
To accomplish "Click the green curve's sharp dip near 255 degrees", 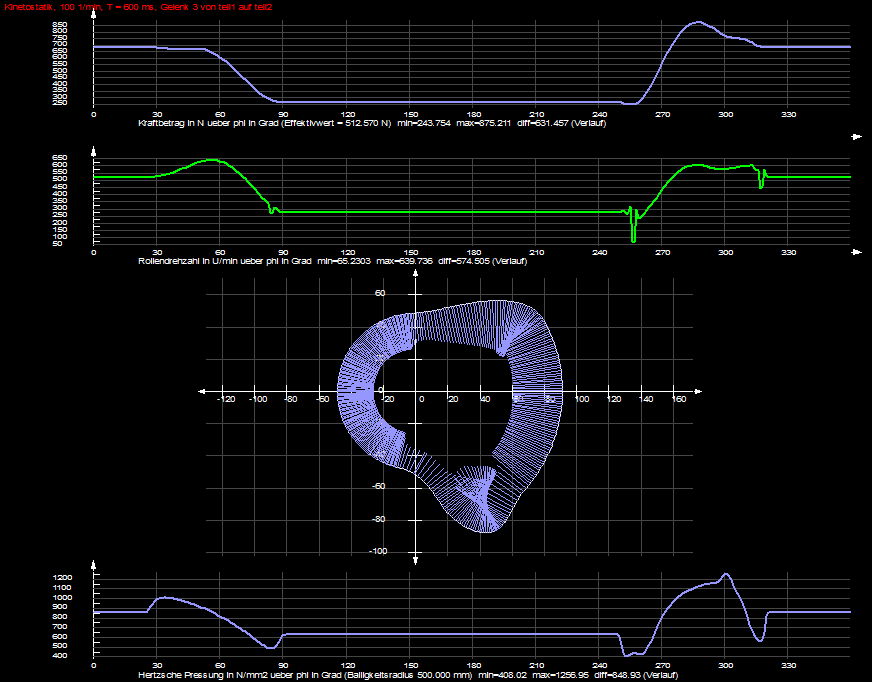I will click(x=633, y=238).
